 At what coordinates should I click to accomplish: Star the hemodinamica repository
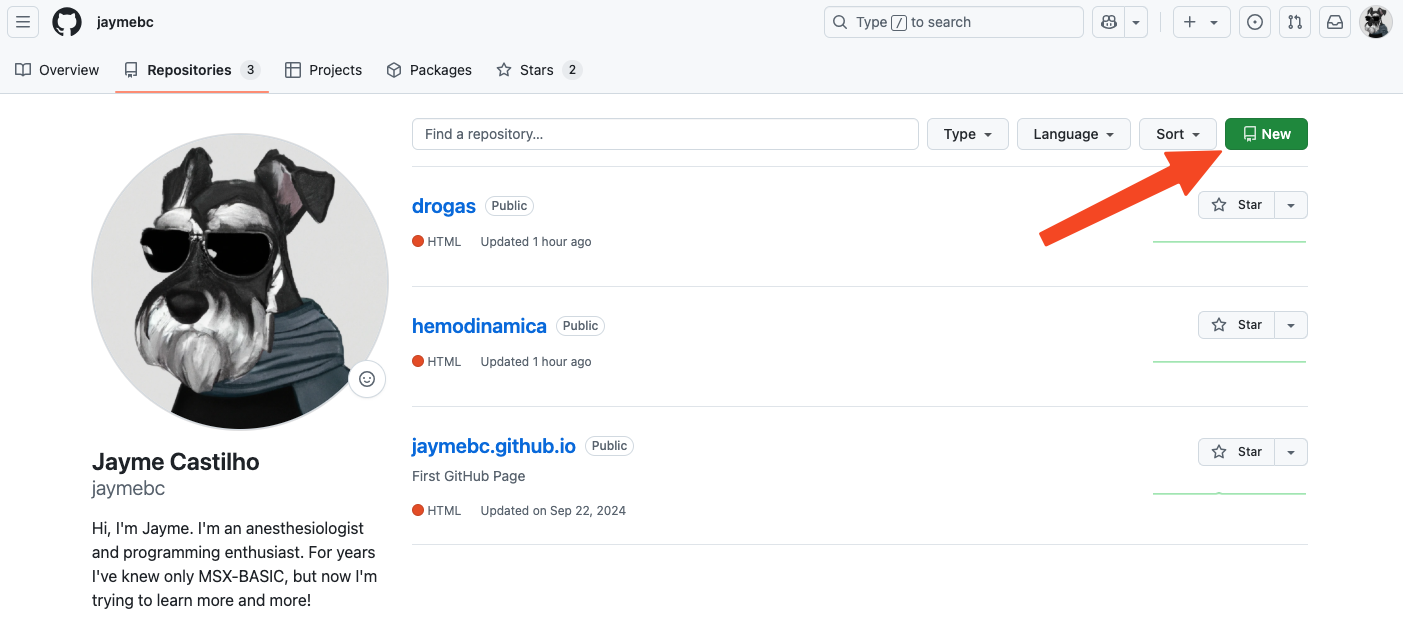pos(1237,325)
